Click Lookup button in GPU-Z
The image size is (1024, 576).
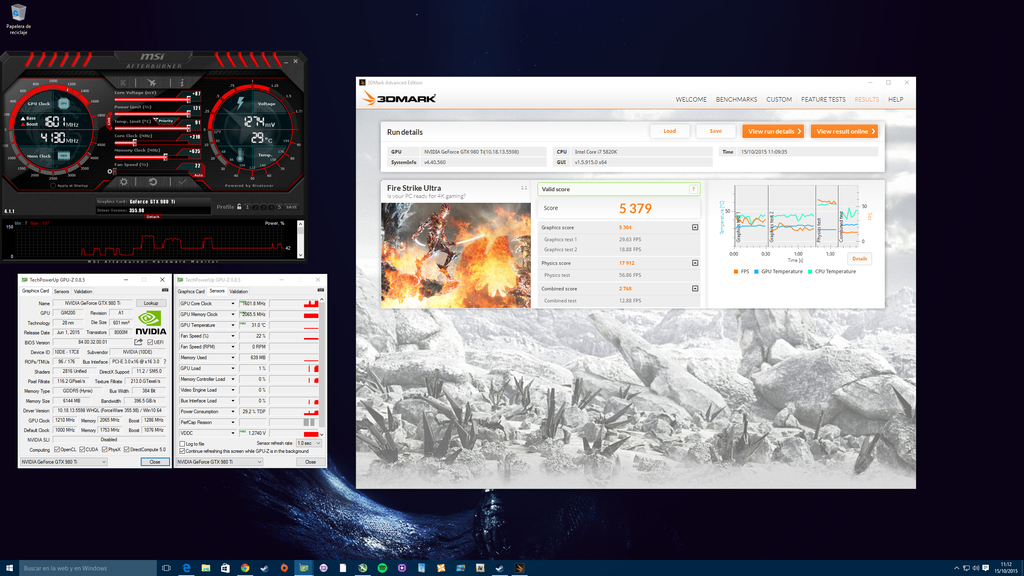click(151, 303)
